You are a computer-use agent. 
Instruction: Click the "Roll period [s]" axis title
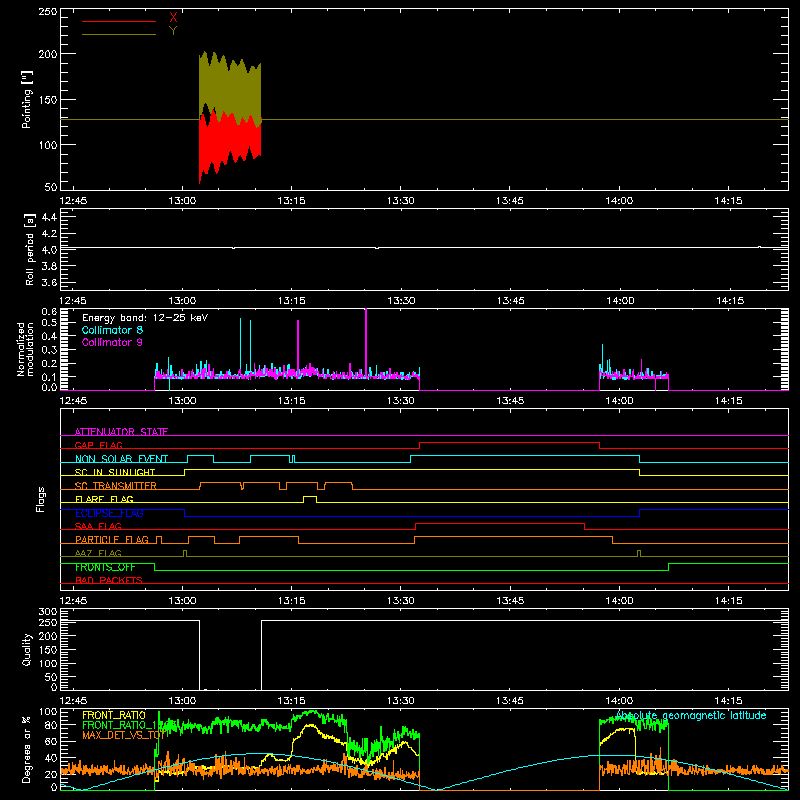29,249
